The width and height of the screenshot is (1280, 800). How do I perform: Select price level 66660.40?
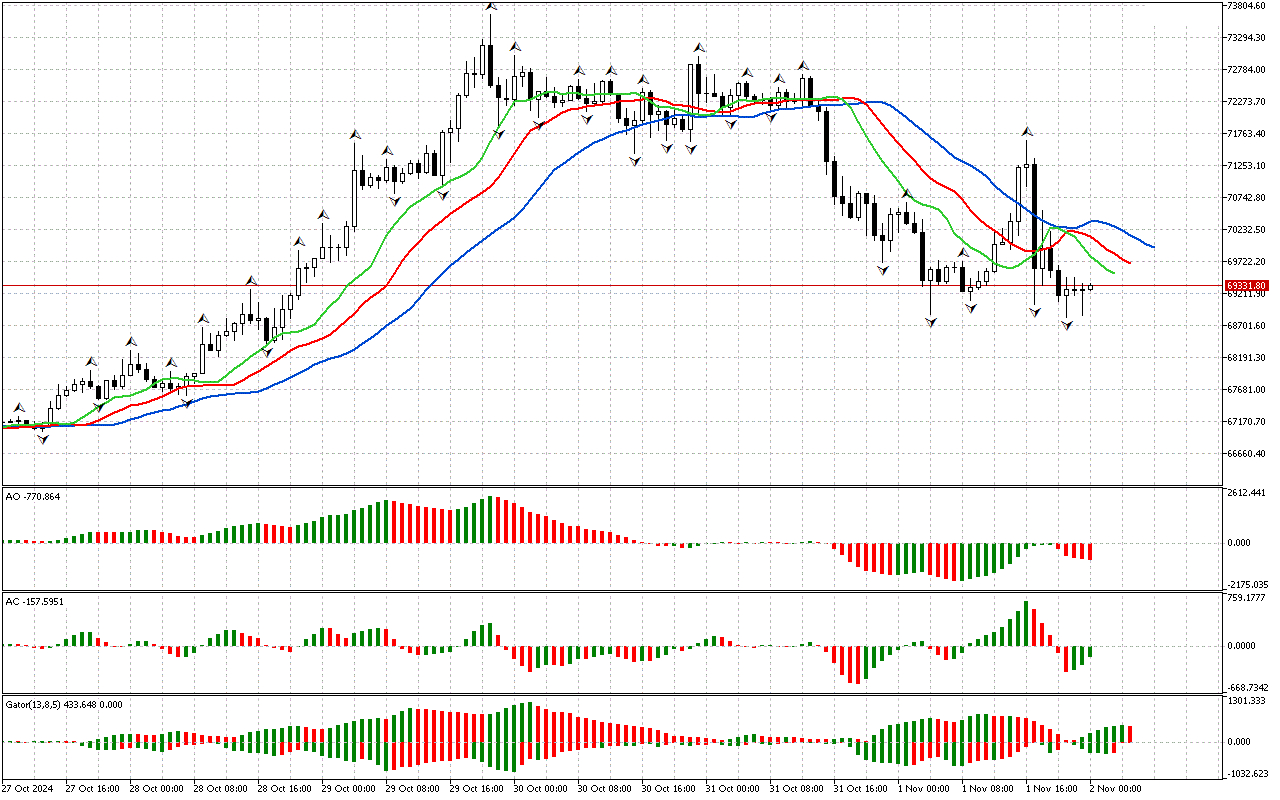point(1248,454)
